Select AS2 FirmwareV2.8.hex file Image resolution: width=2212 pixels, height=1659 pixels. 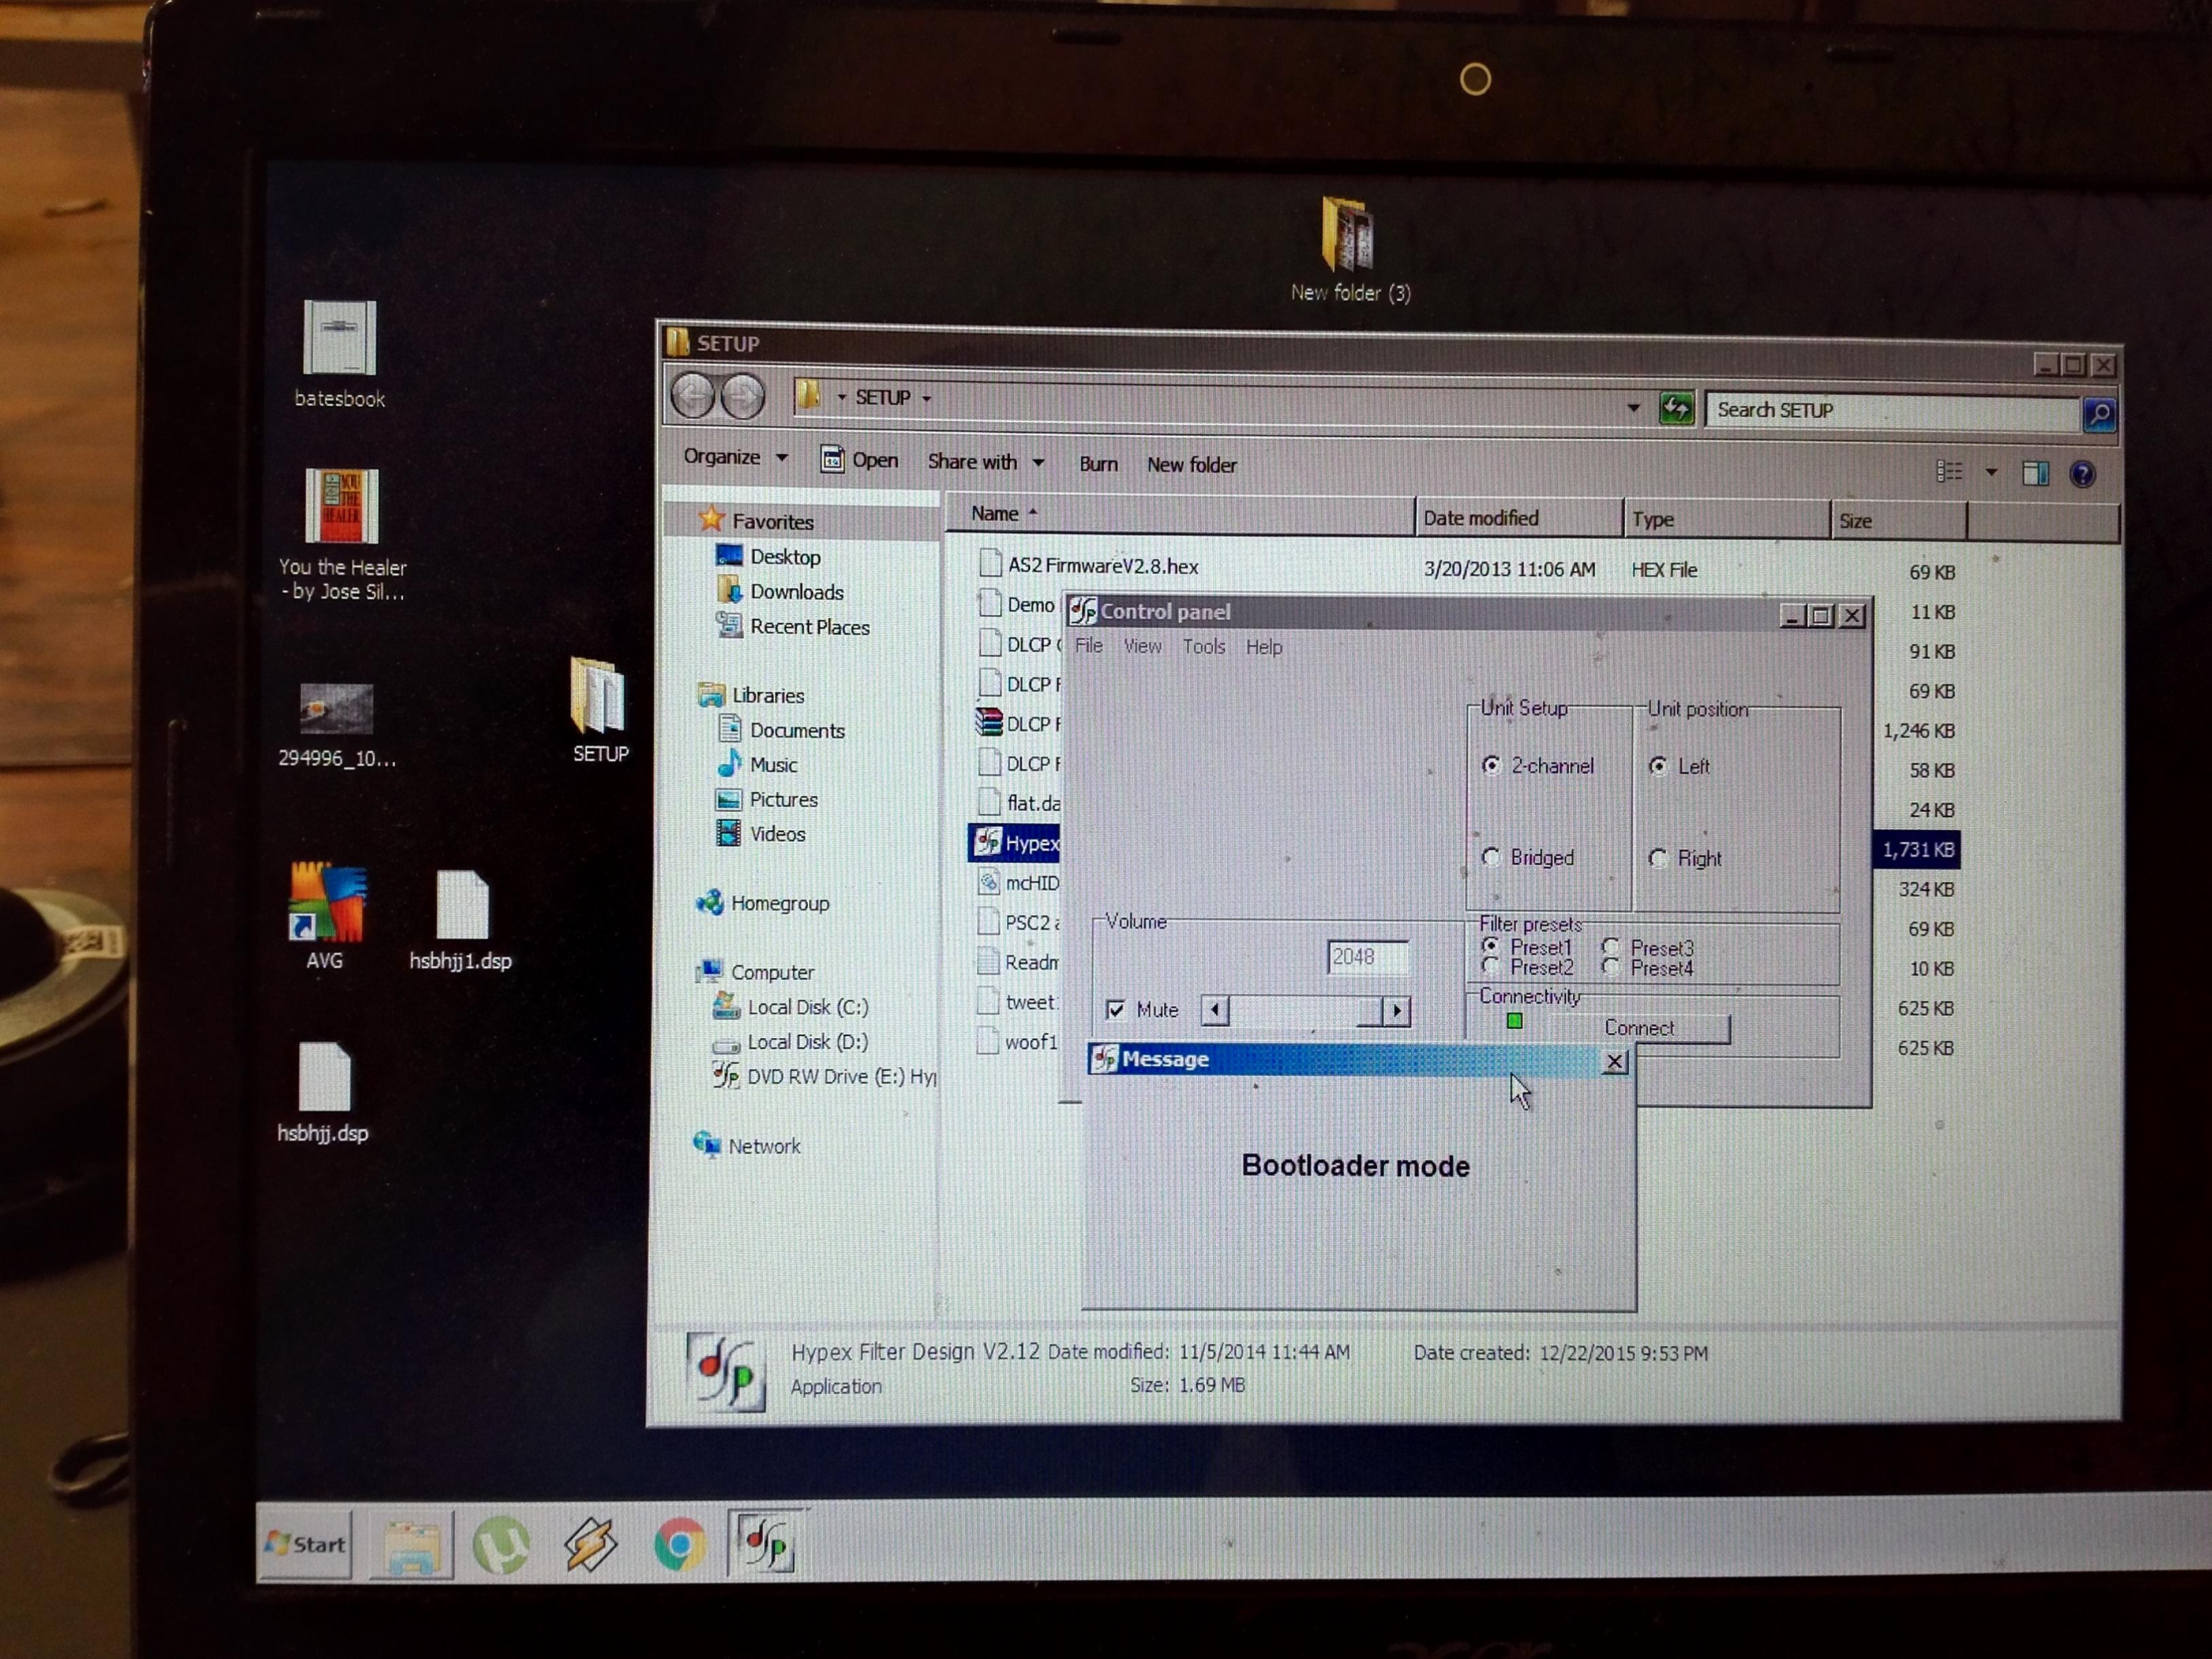click(x=1088, y=566)
